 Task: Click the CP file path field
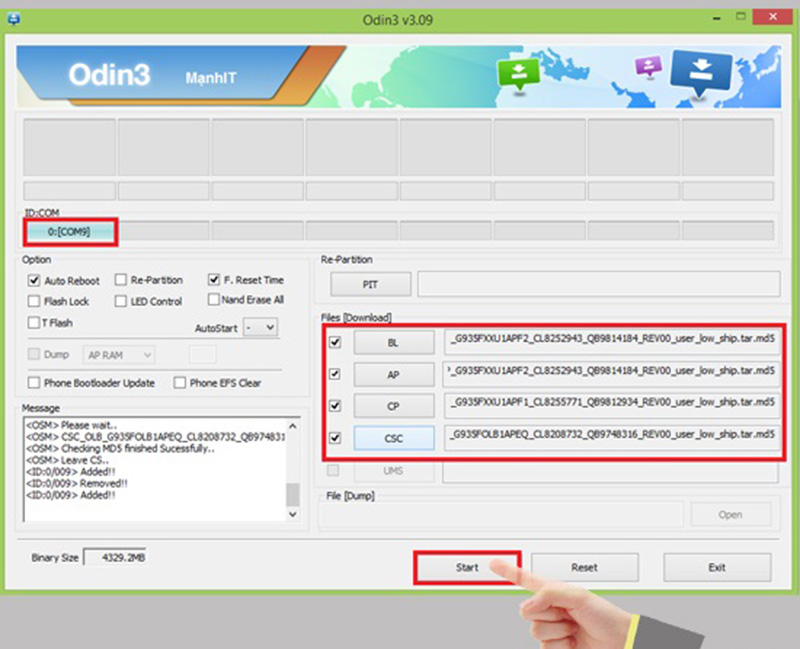click(612, 405)
